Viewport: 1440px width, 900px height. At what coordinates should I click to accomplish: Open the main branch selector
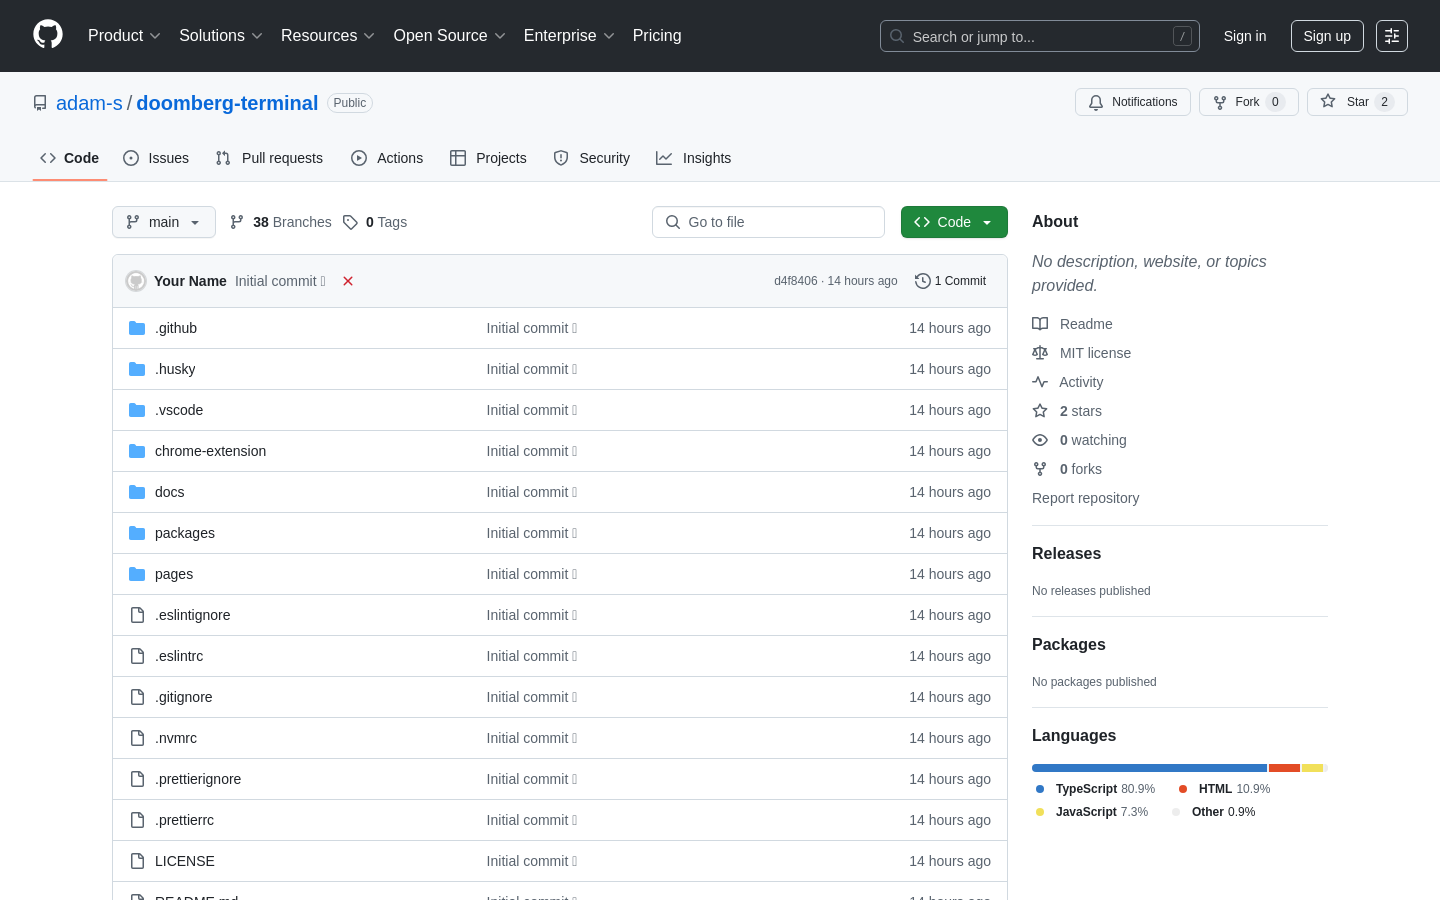click(x=164, y=222)
